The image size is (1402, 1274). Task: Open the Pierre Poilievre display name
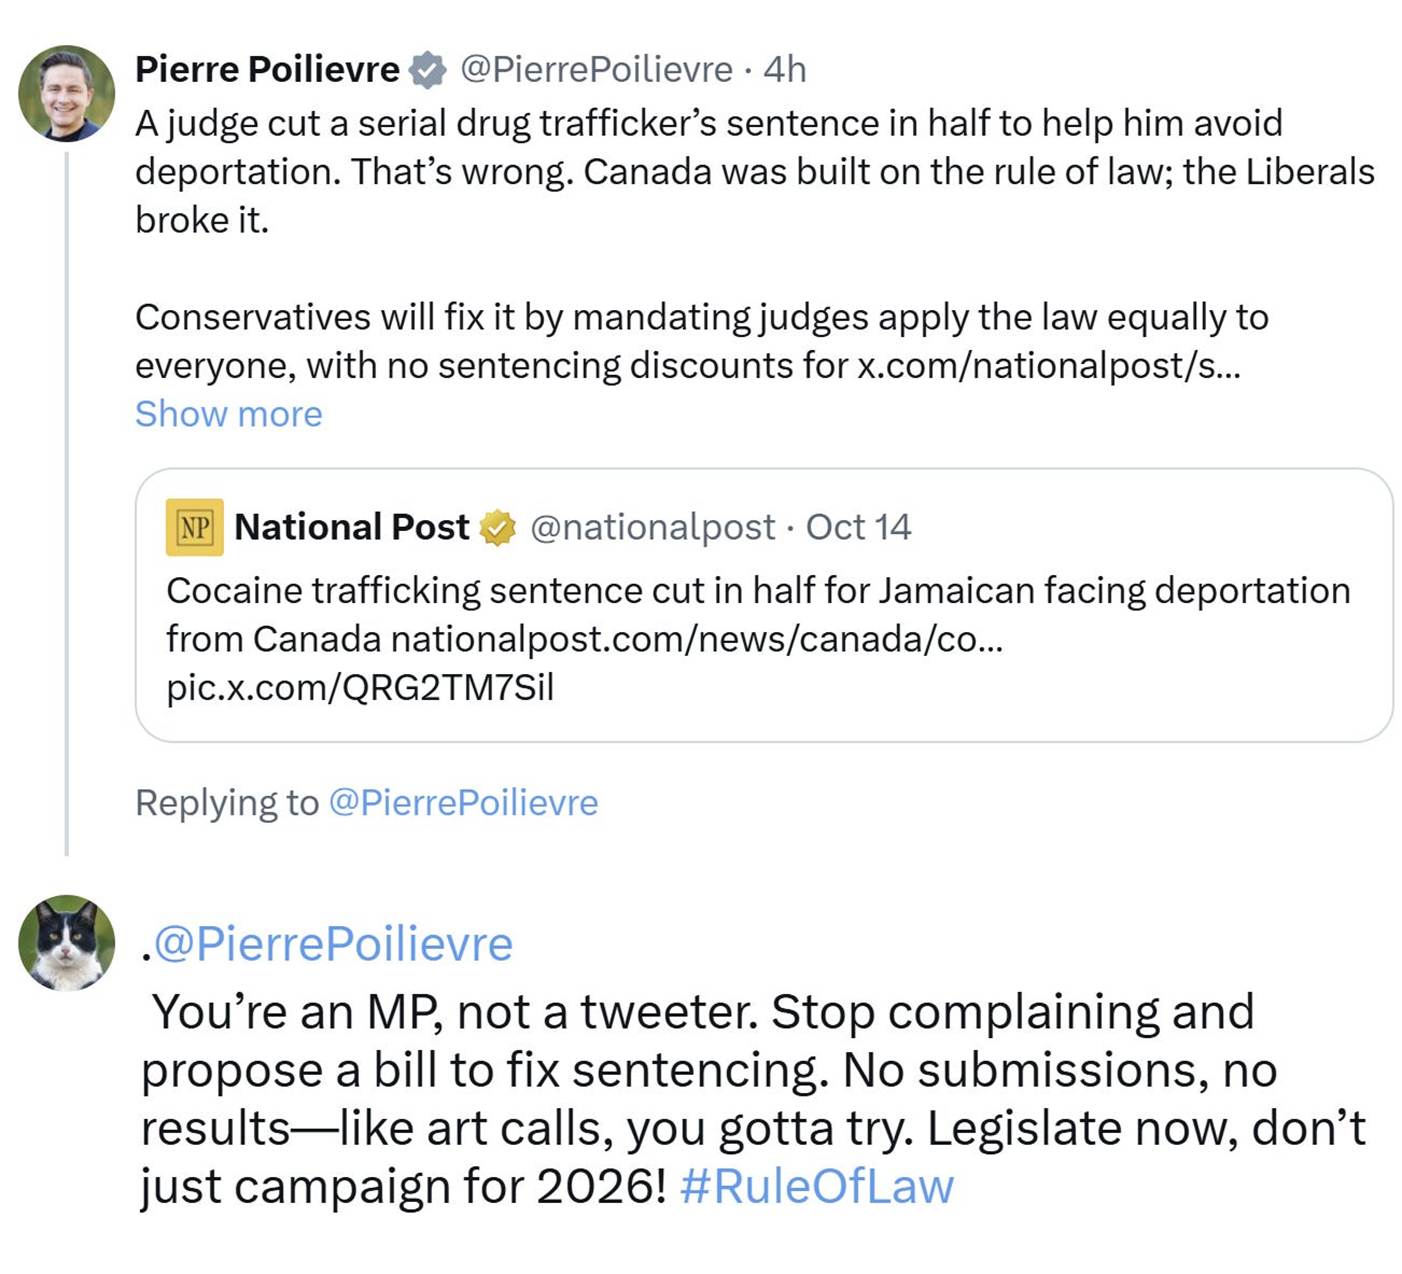coord(267,70)
